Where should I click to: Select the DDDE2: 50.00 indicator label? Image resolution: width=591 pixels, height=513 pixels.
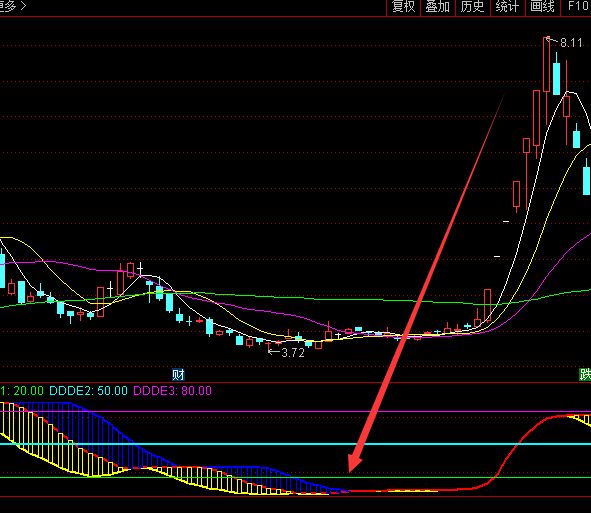point(89,391)
